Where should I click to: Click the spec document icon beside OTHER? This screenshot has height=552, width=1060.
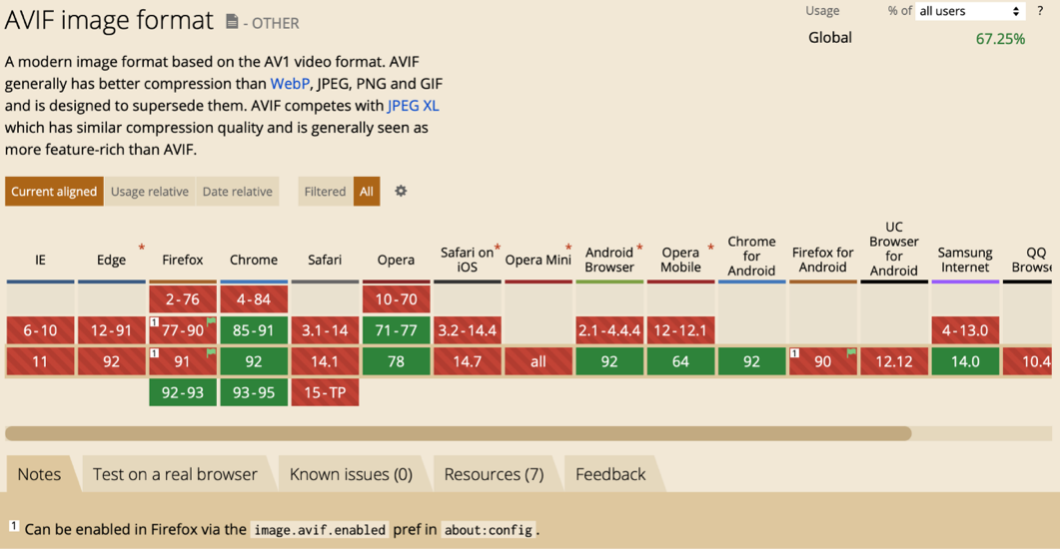232,21
